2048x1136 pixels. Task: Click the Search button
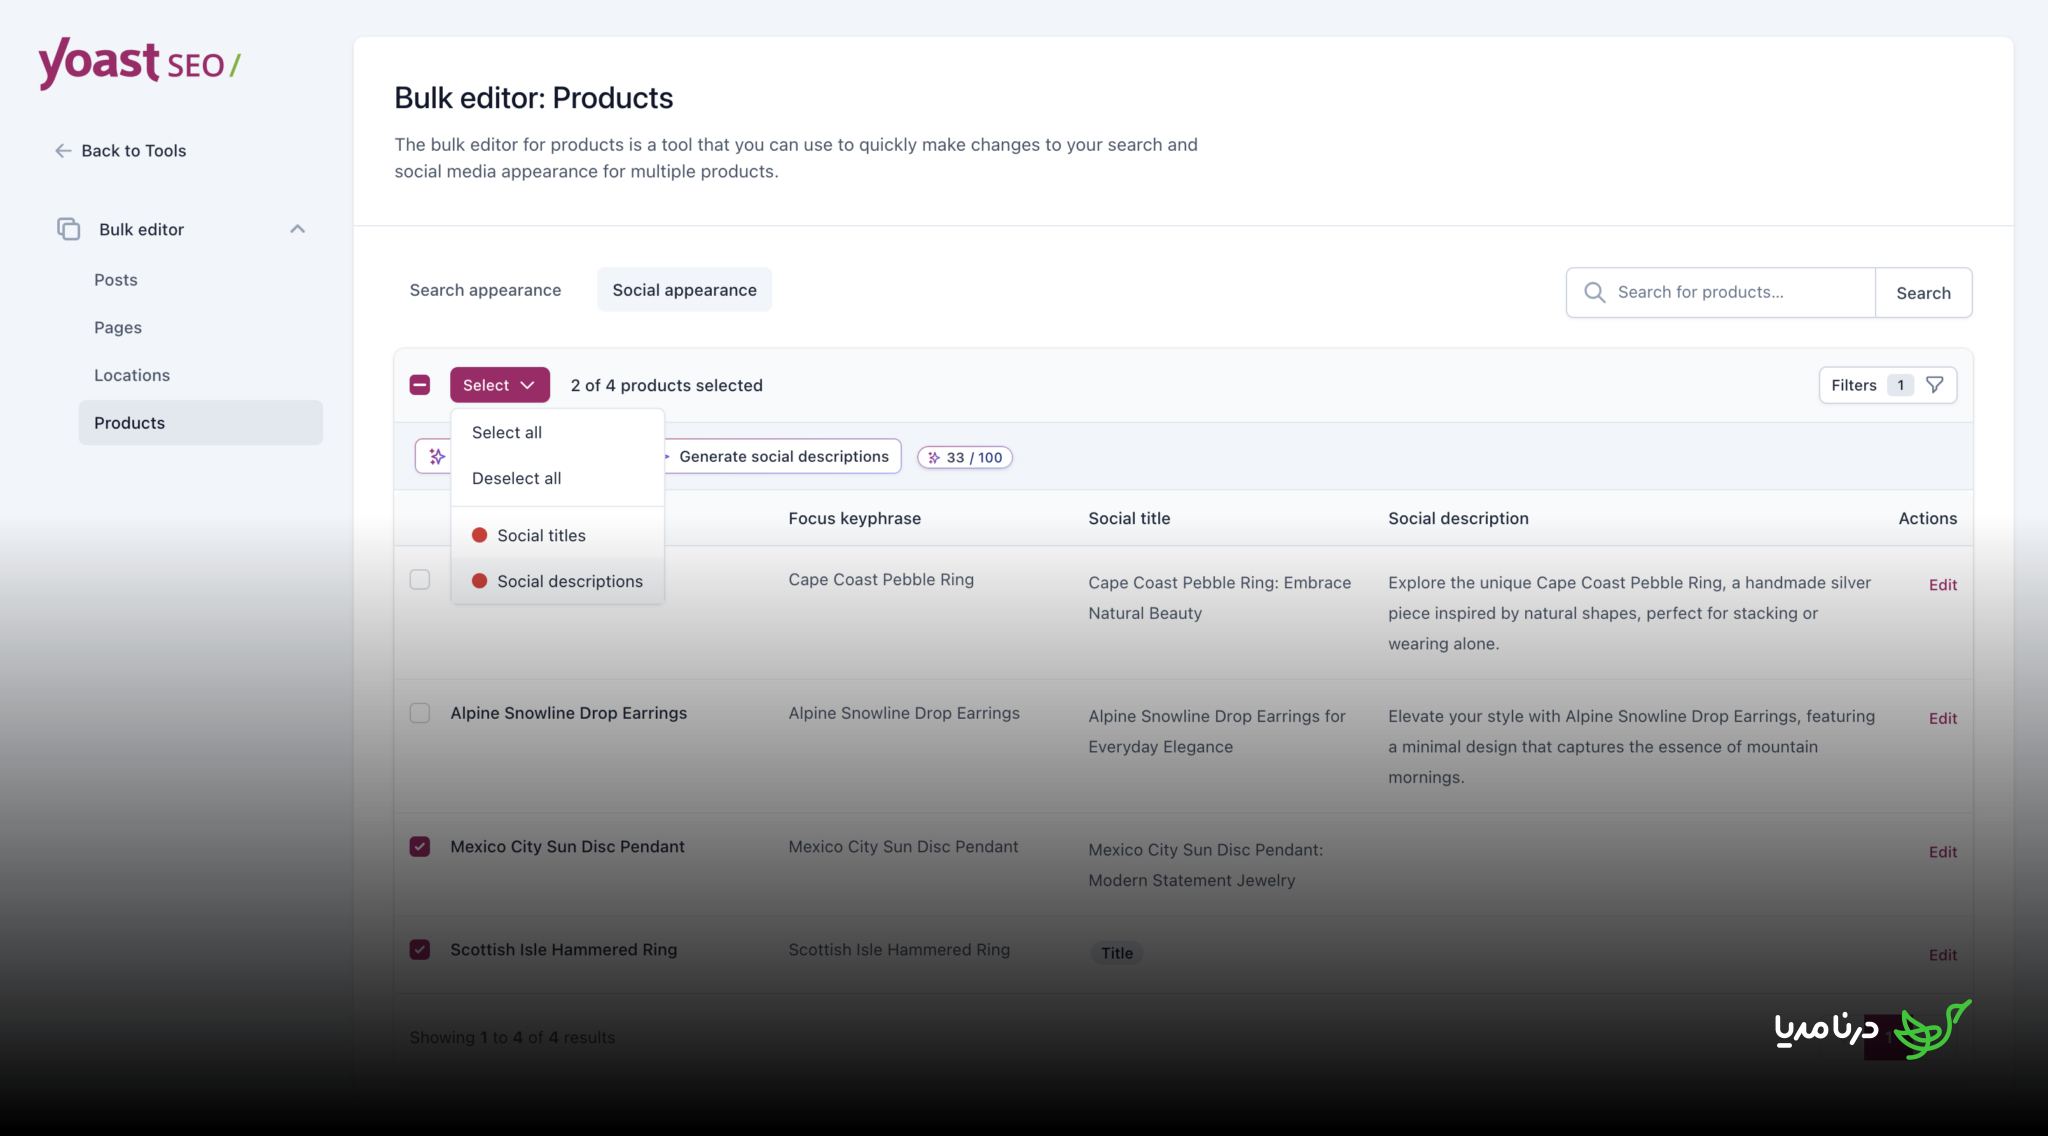(1923, 293)
